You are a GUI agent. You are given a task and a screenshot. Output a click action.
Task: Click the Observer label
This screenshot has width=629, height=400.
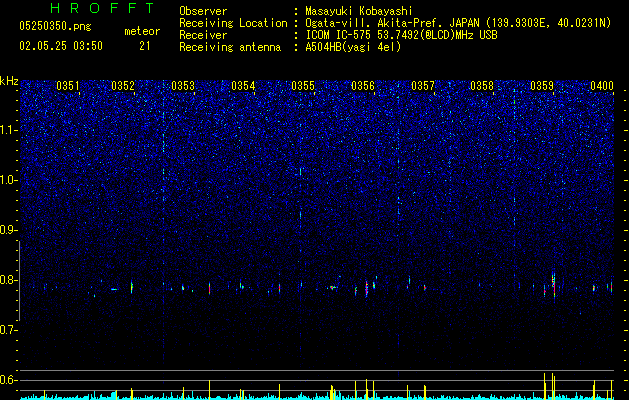tap(203, 11)
